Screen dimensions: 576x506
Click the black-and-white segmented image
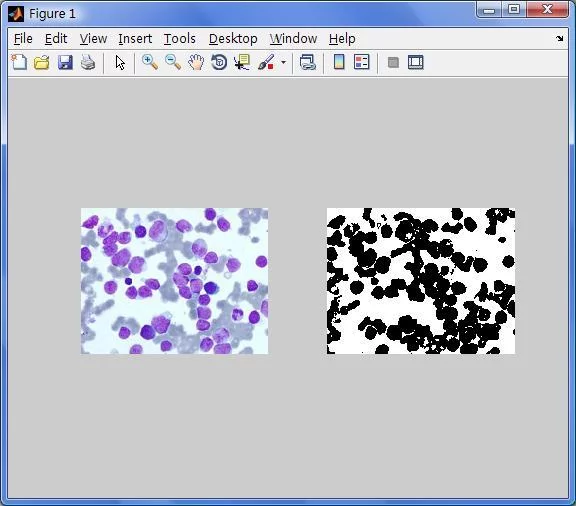click(x=421, y=281)
